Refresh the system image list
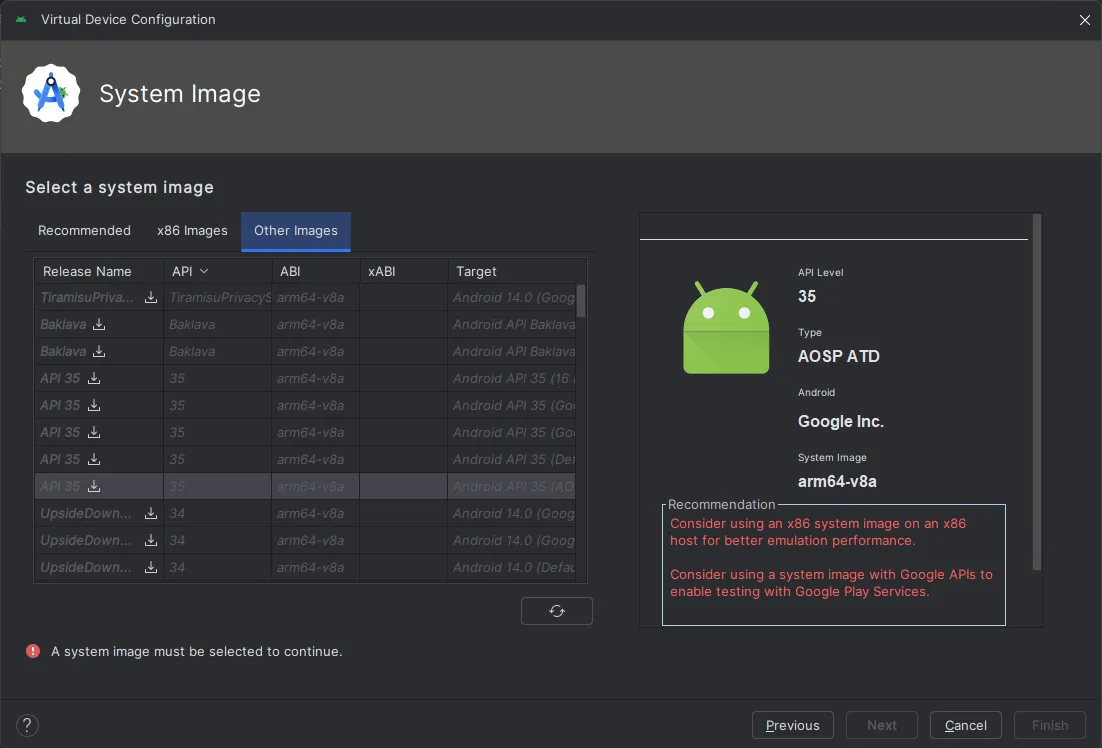 (557, 611)
